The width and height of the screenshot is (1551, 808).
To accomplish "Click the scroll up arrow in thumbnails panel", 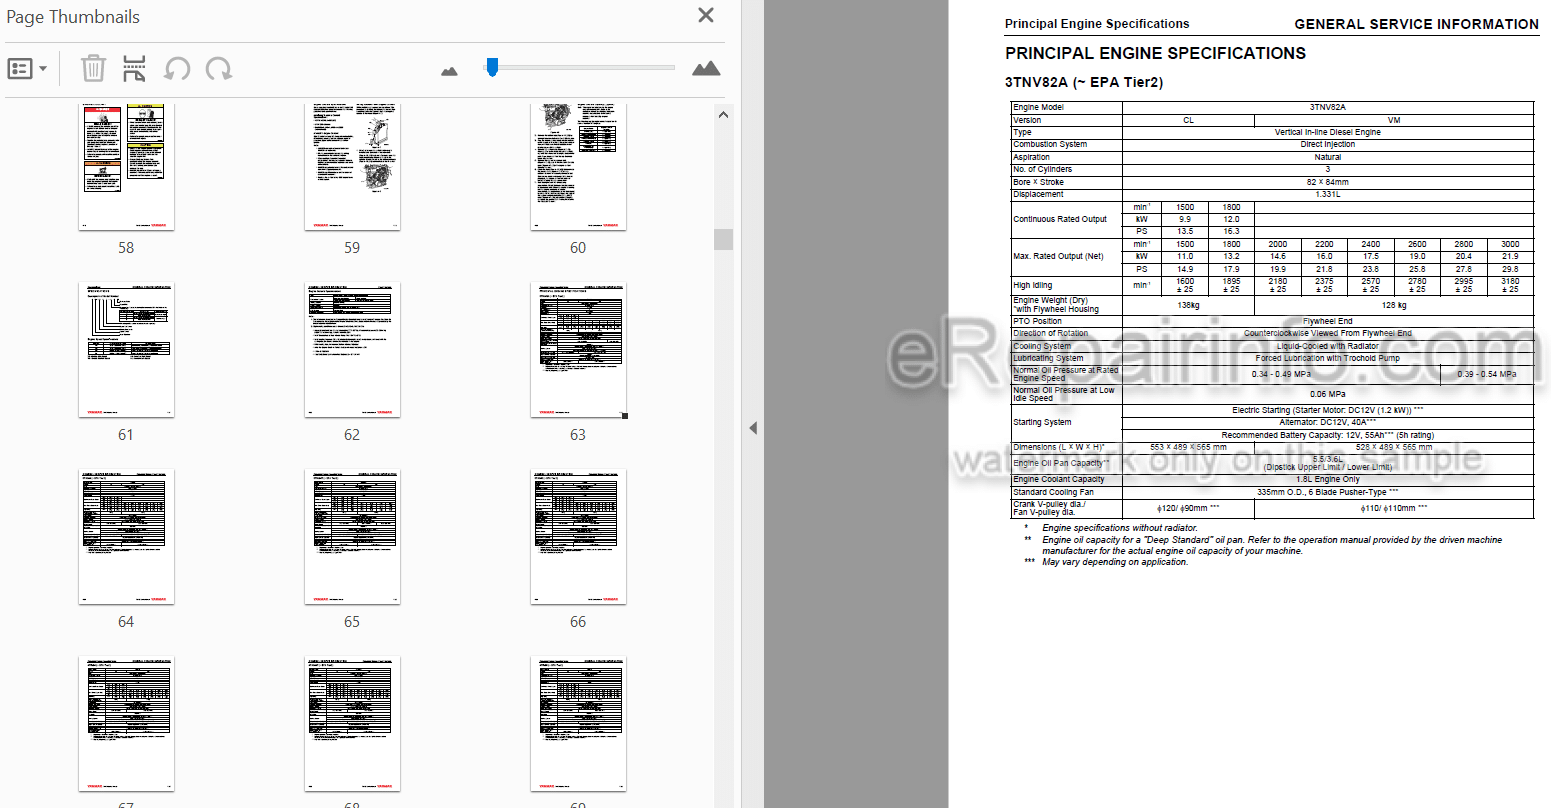I will pos(723,114).
